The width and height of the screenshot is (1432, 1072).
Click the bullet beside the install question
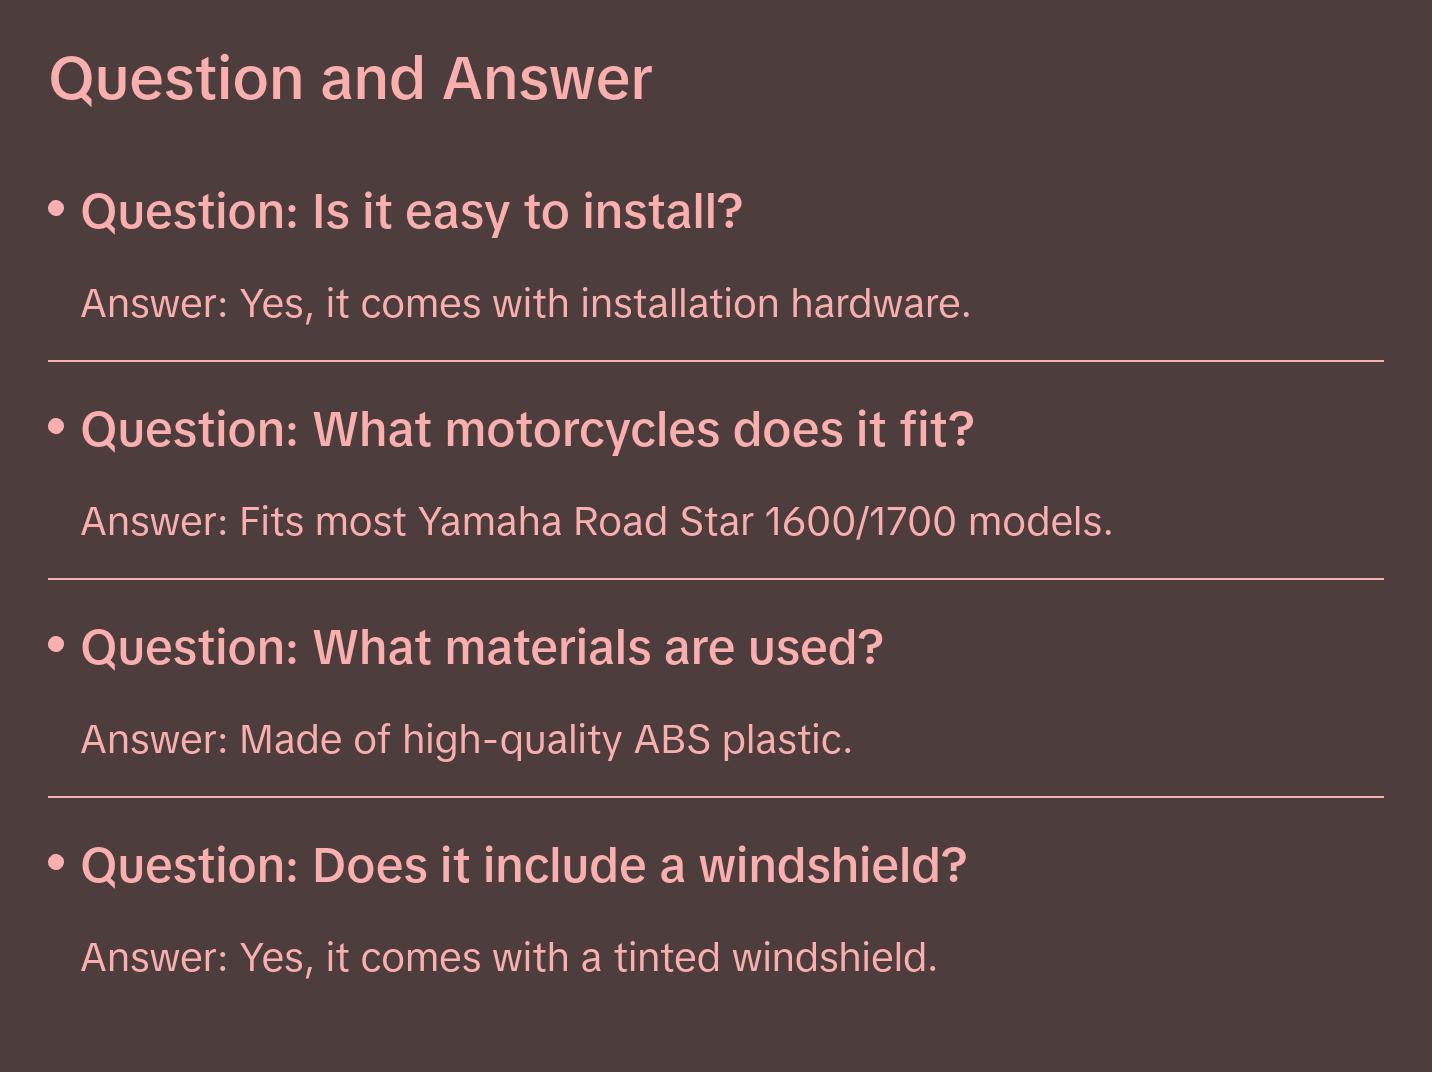point(57,209)
